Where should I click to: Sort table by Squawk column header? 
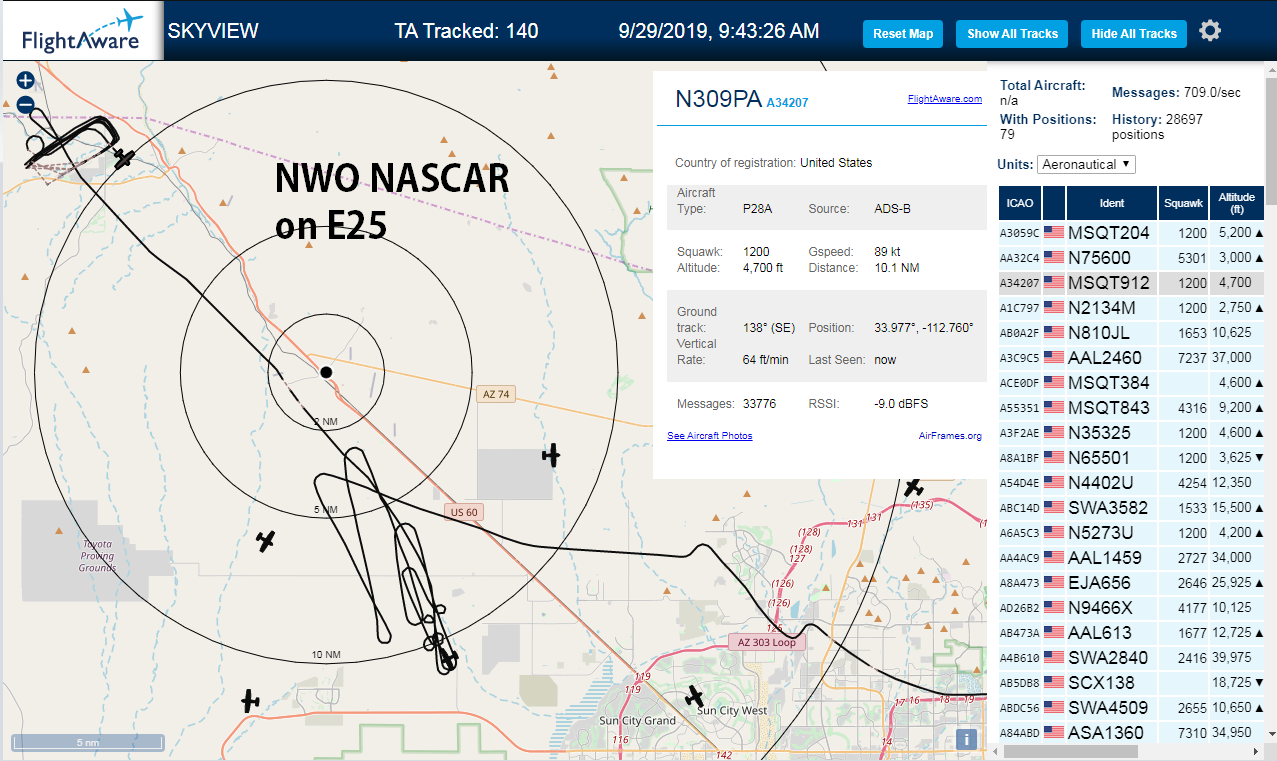click(x=1184, y=203)
